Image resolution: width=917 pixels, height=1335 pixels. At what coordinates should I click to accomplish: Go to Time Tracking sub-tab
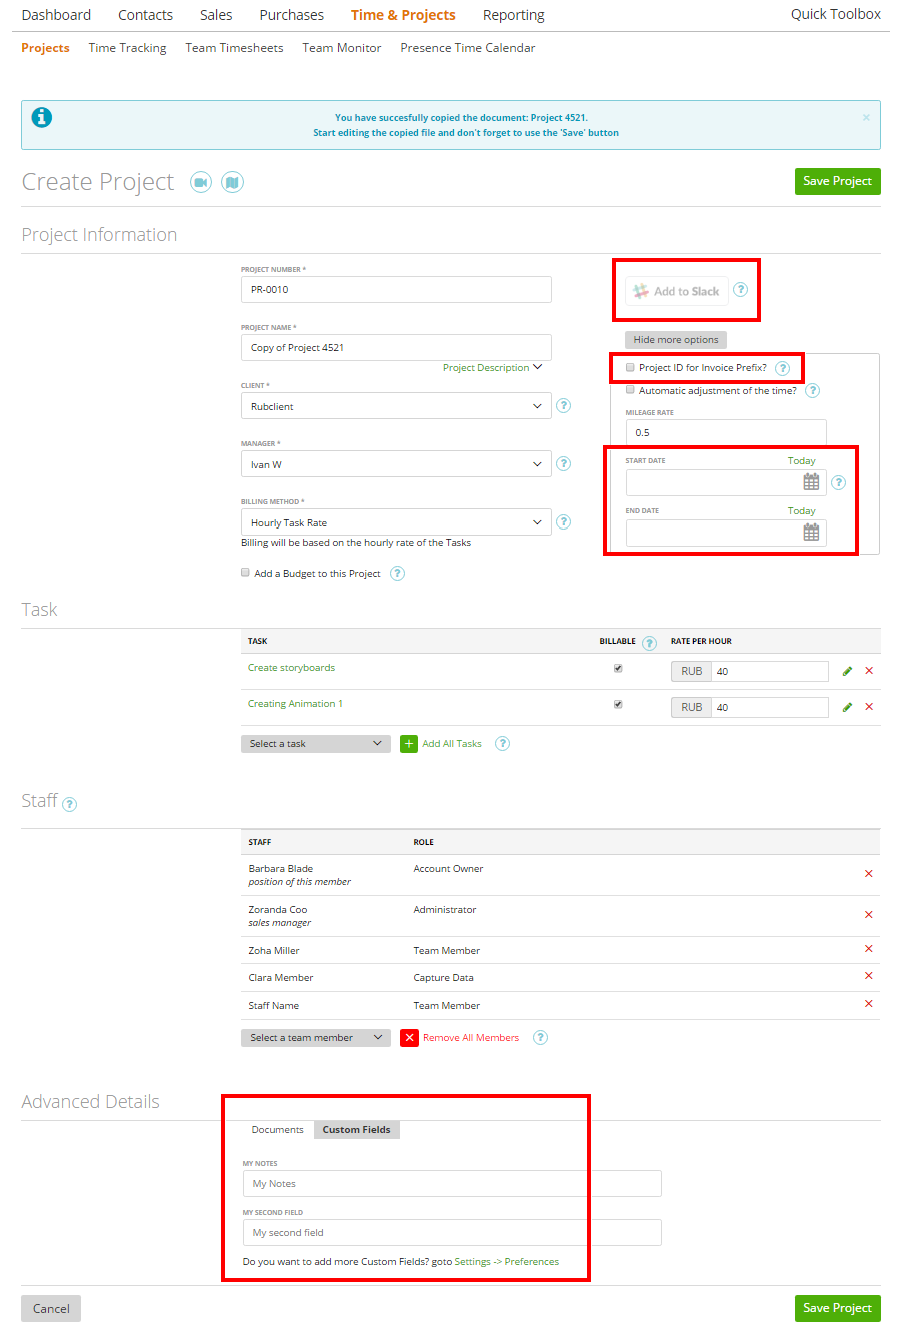[127, 48]
